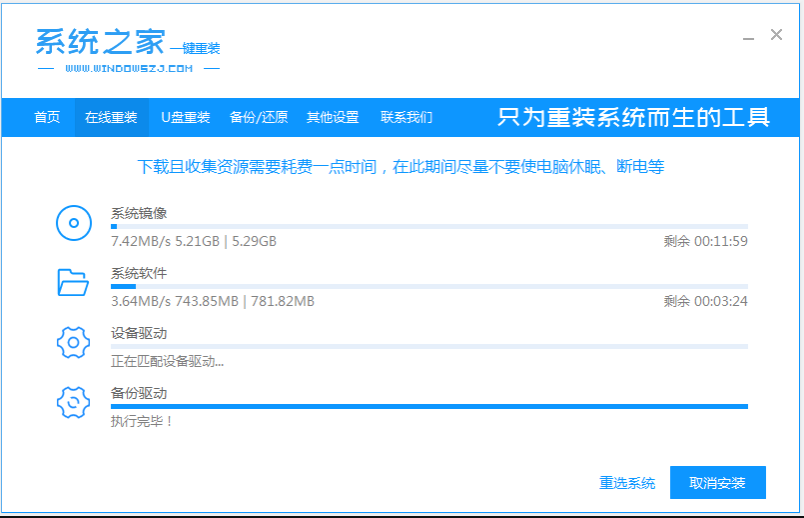Screen dimensions: 804x518
Task: Click the 系统之家 logo
Action: click(100, 42)
